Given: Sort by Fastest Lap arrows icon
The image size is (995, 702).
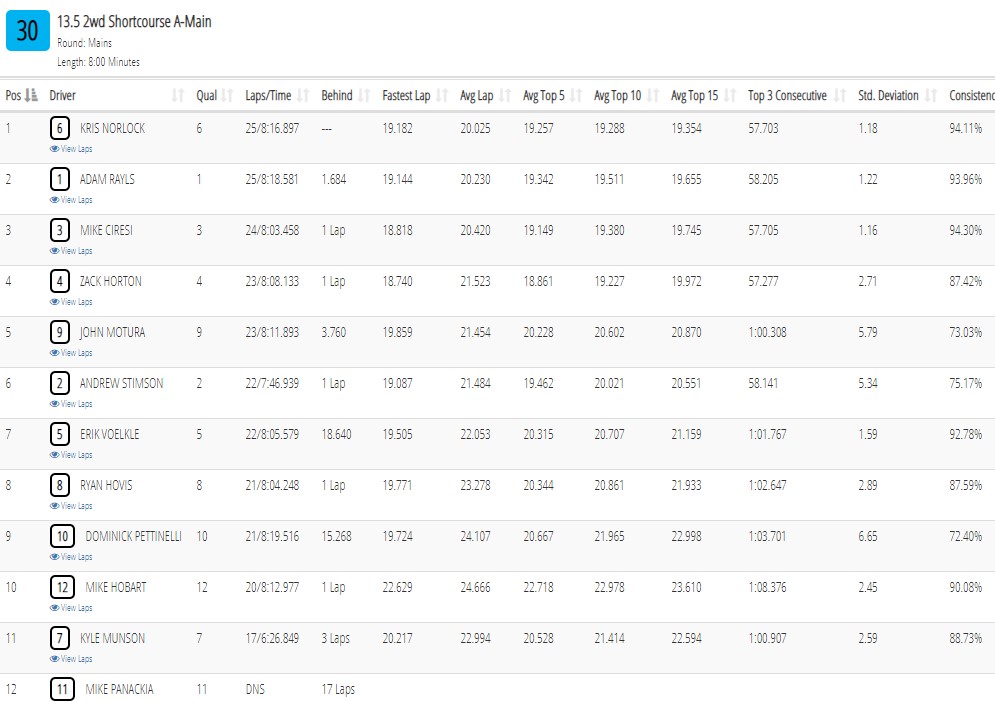Looking at the screenshot, I should click(x=442, y=96).
